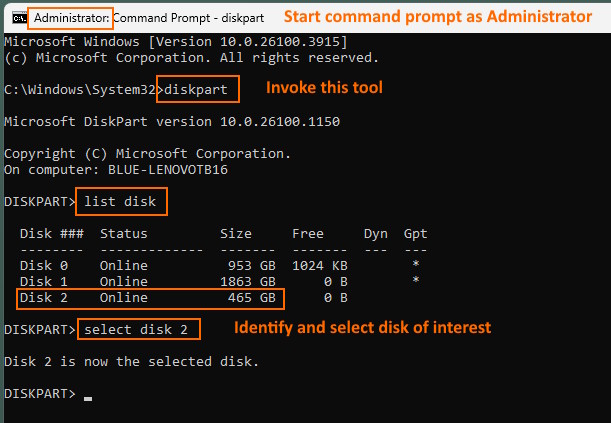Viewport: 611px width, 423px height.
Task: Click the Online status of Disk 0
Action: 124,266
